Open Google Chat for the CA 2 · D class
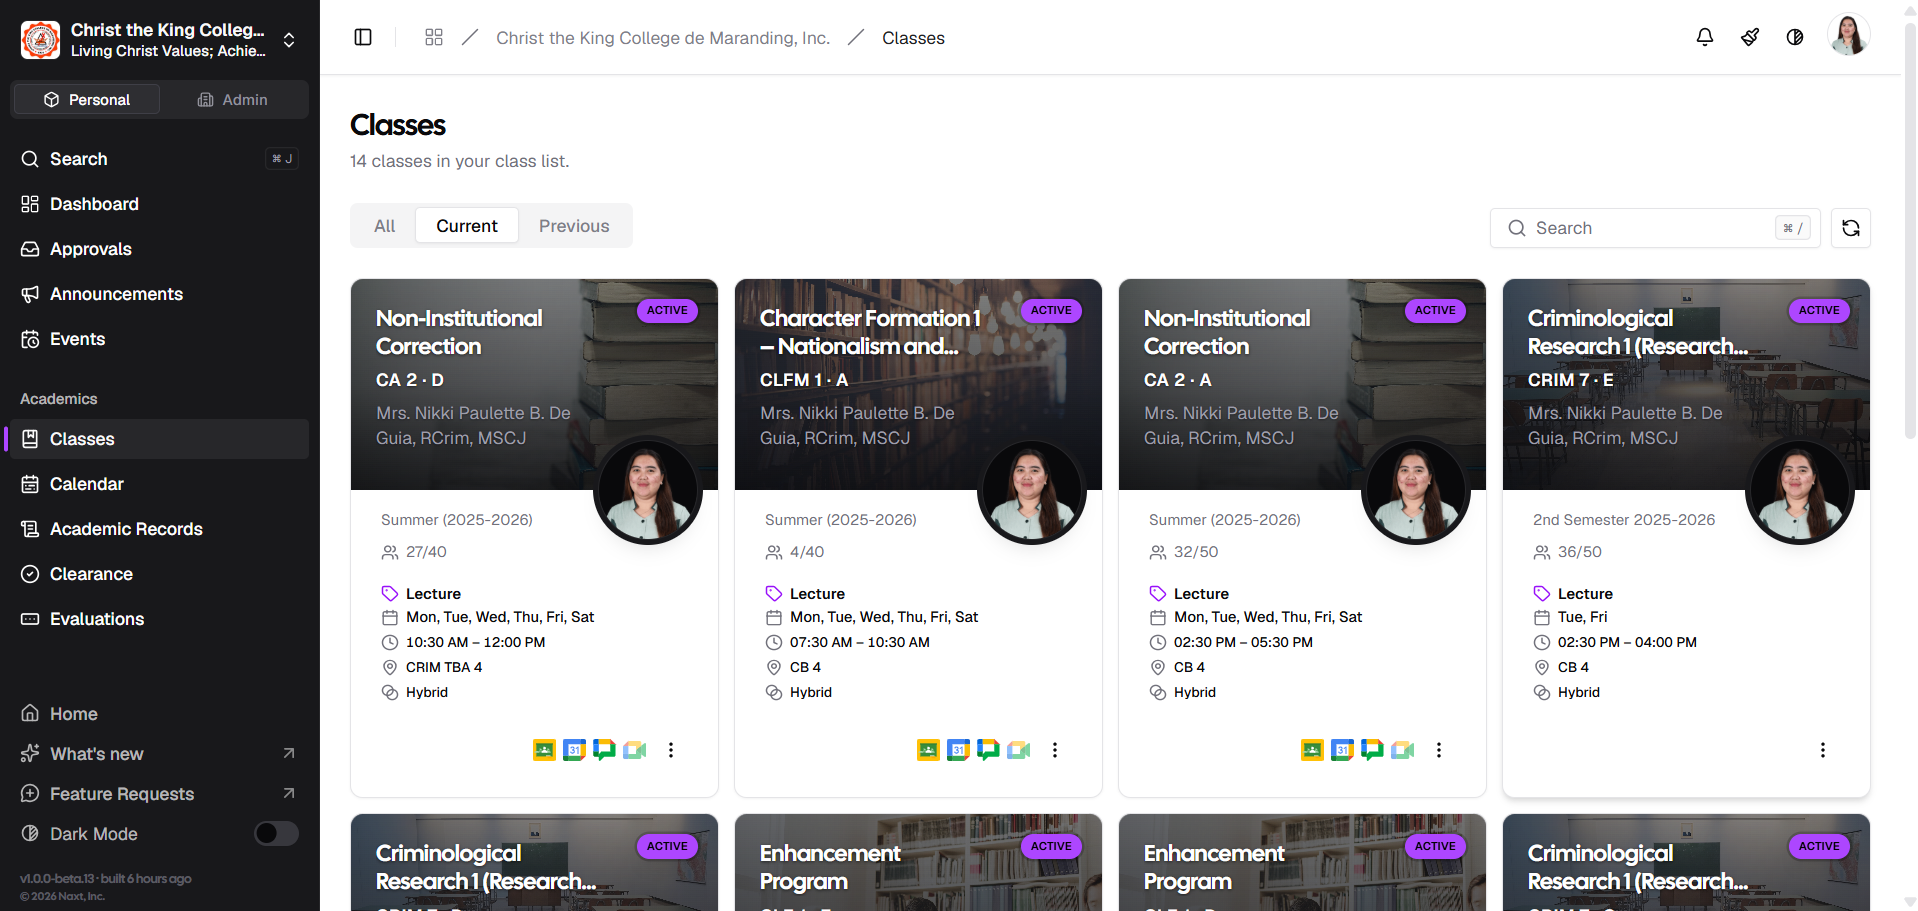Screen dimensions: 1918x911 (x=604, y=750)
